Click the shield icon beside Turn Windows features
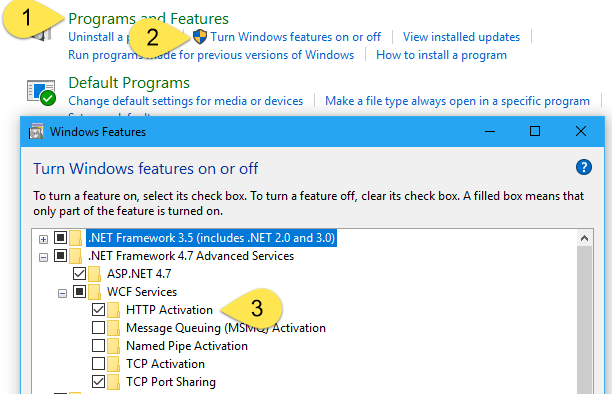The image size is (612, 394). point(200,37)
